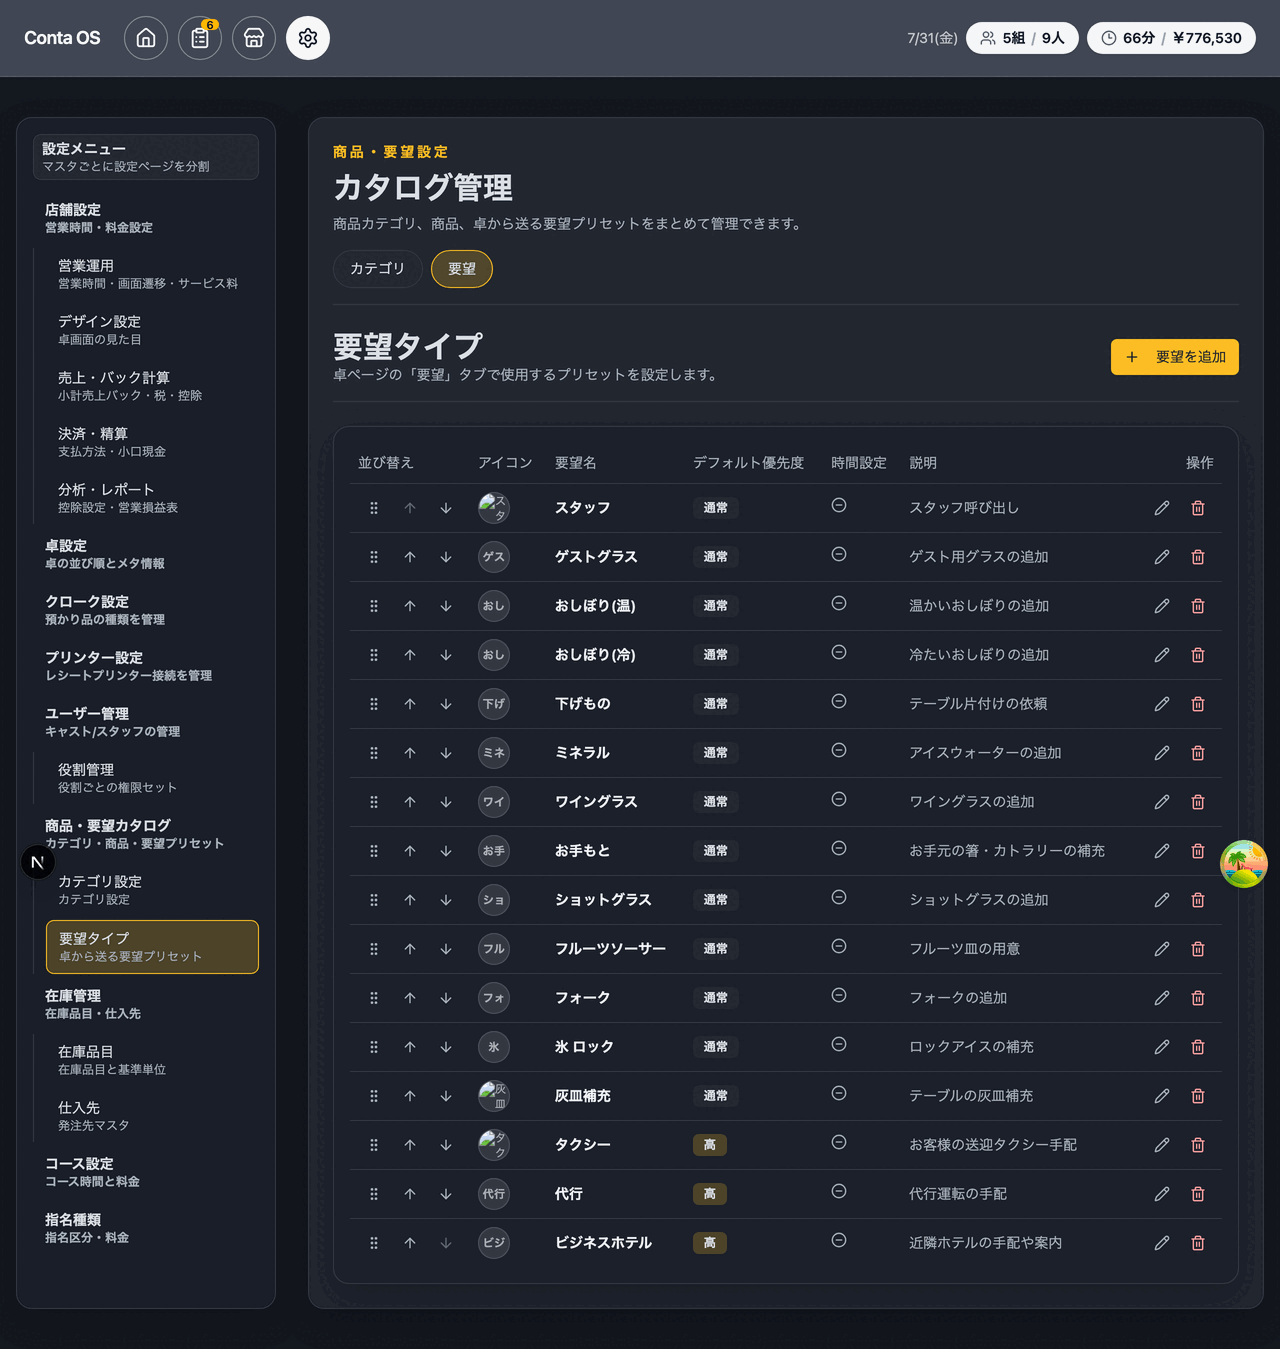
Task: Open 指名種類 in sidebar
Action: click(146, 1228)
